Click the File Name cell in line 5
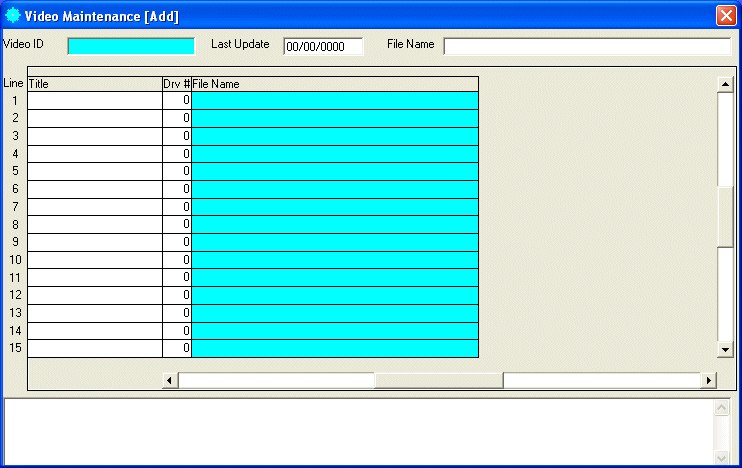 click(334, 172)
